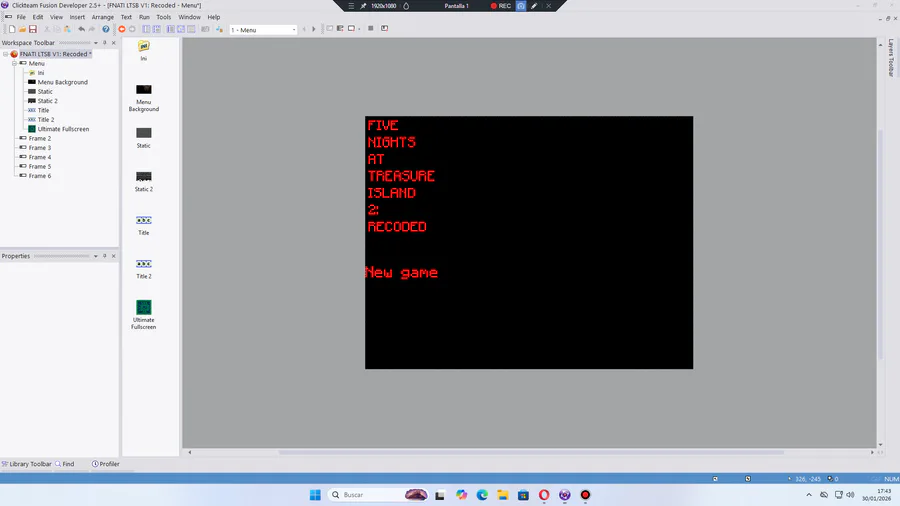Click the Windows Start button
The image size is (900, 506).
click(x=315, y=495)
